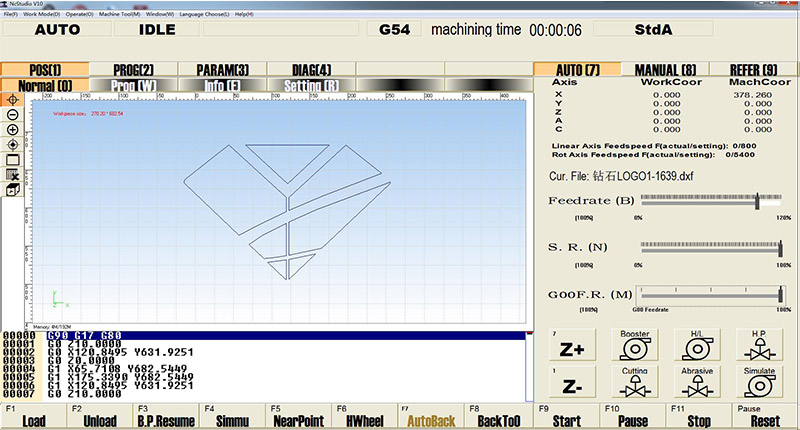Zoom in using the plus magnifier icon

coord(13,130)
